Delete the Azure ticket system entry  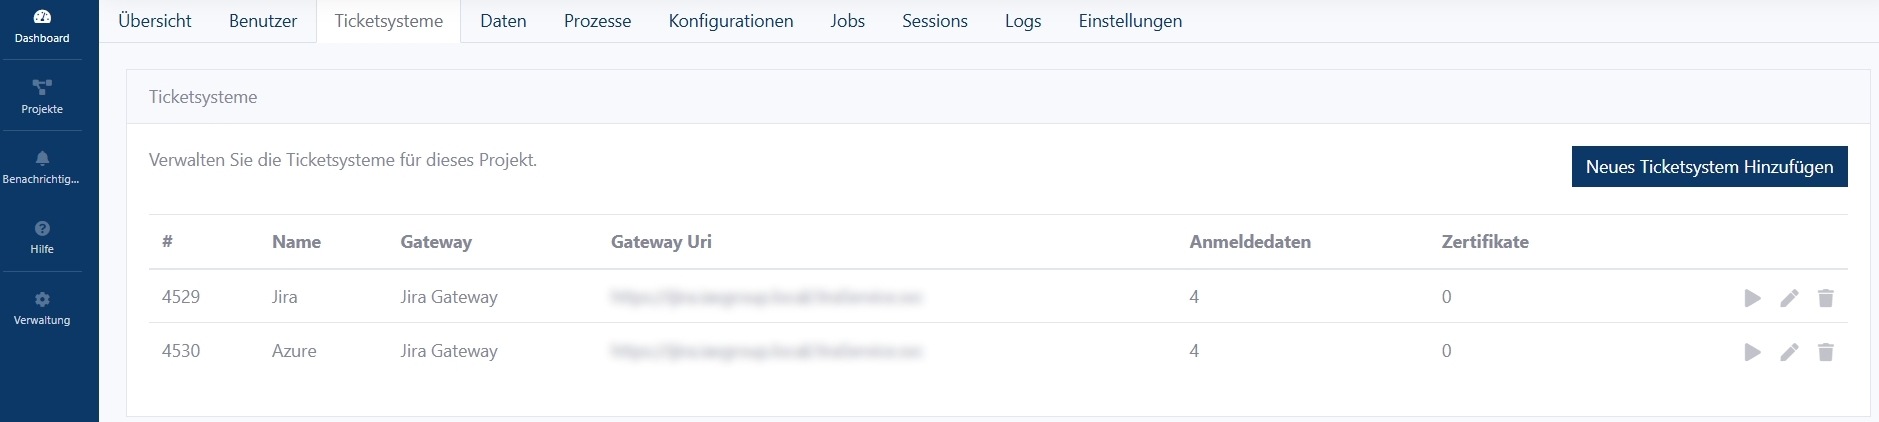point(1825,352)
